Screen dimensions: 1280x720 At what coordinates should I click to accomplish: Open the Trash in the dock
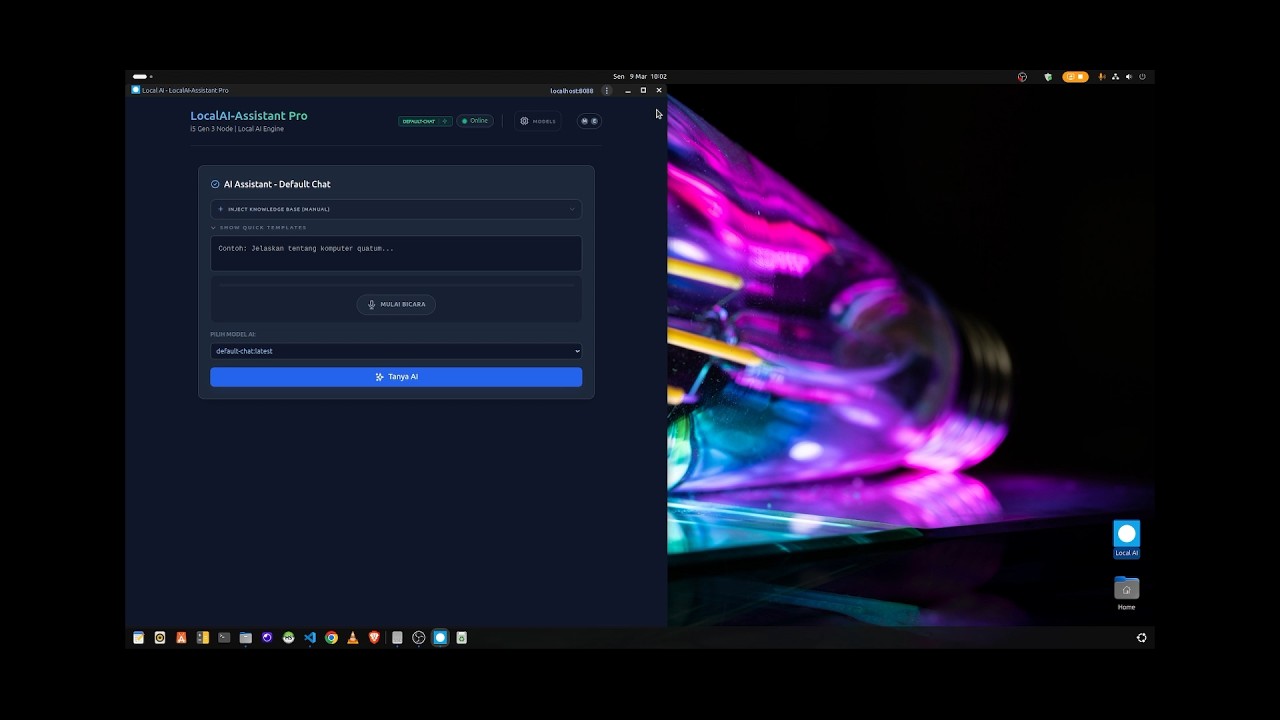coord(462,637)
